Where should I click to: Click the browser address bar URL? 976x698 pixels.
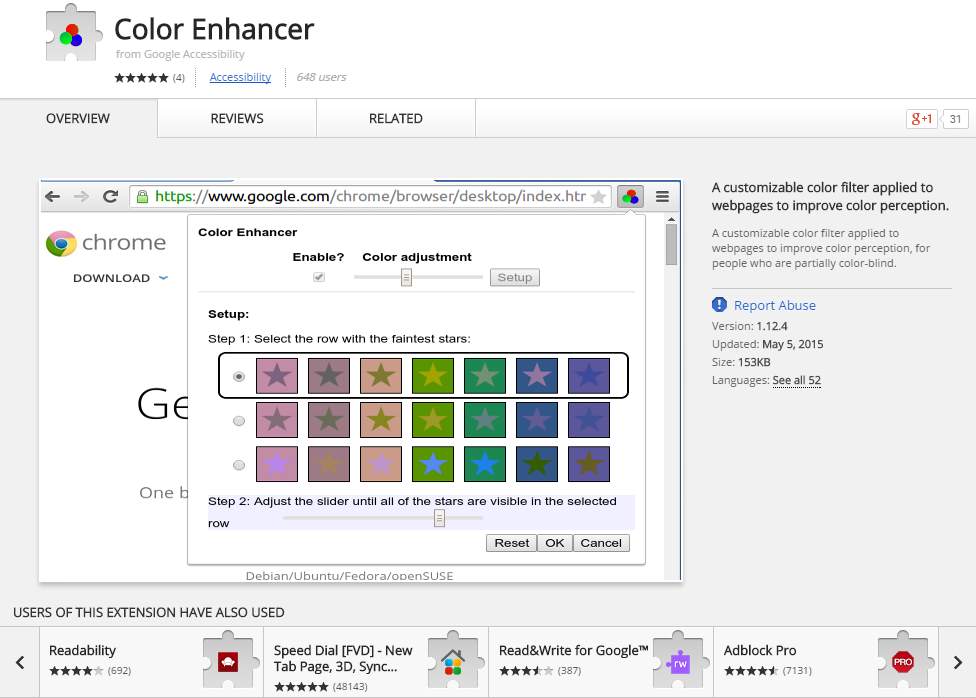[370, 197]
